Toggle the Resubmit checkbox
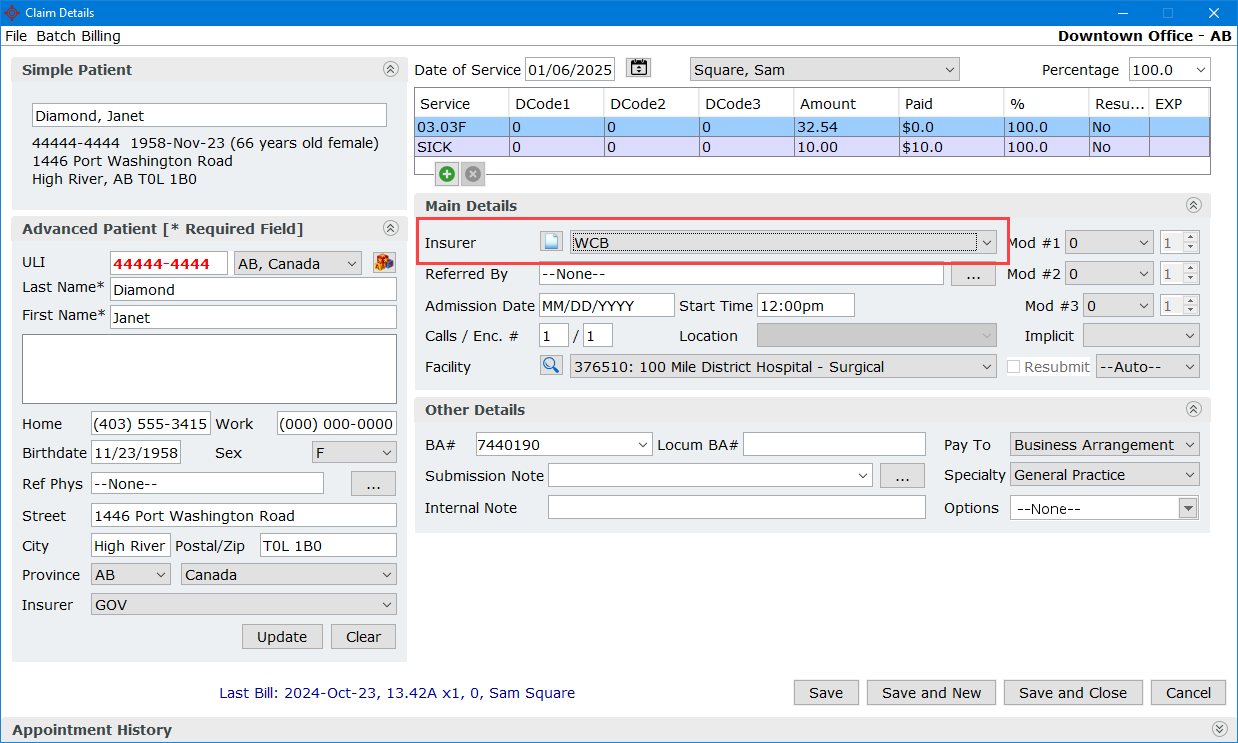1238x743 pixels. point(1013,367)
